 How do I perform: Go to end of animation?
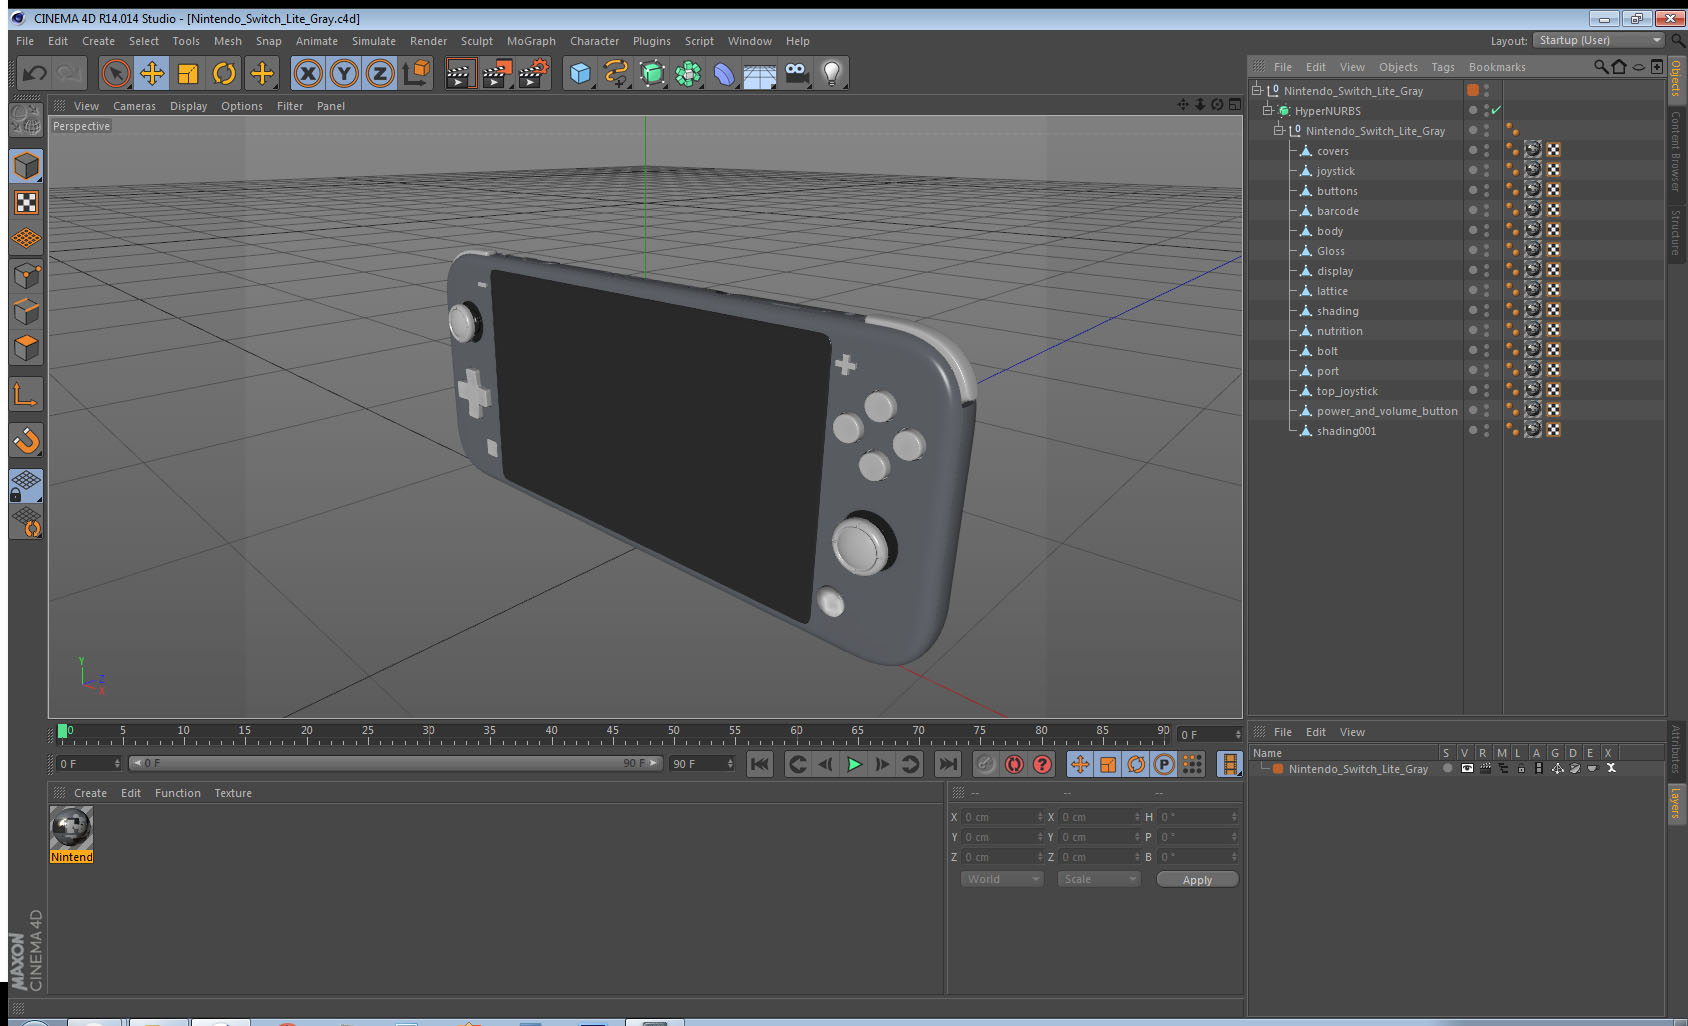pos(947,764)
